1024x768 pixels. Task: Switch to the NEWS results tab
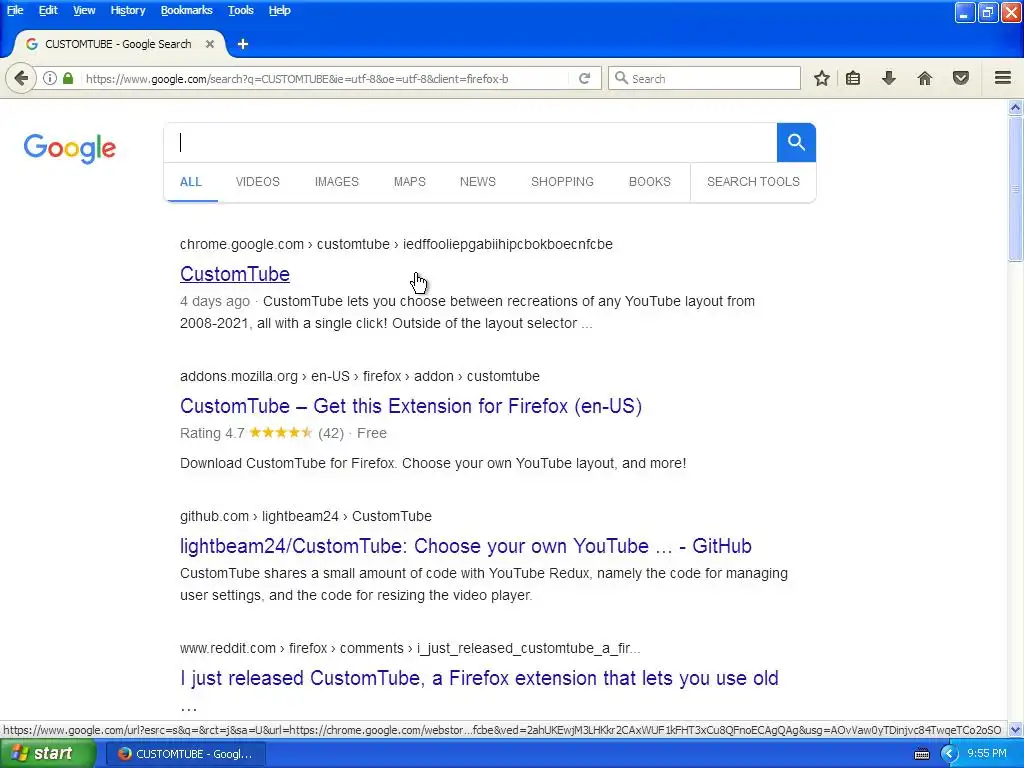(477, 182)
